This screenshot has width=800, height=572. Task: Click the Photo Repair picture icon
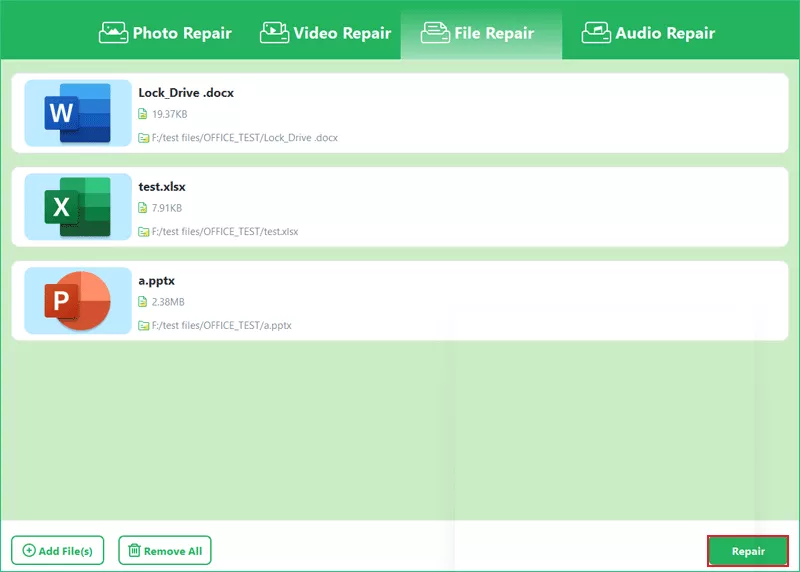click(113, 33)
